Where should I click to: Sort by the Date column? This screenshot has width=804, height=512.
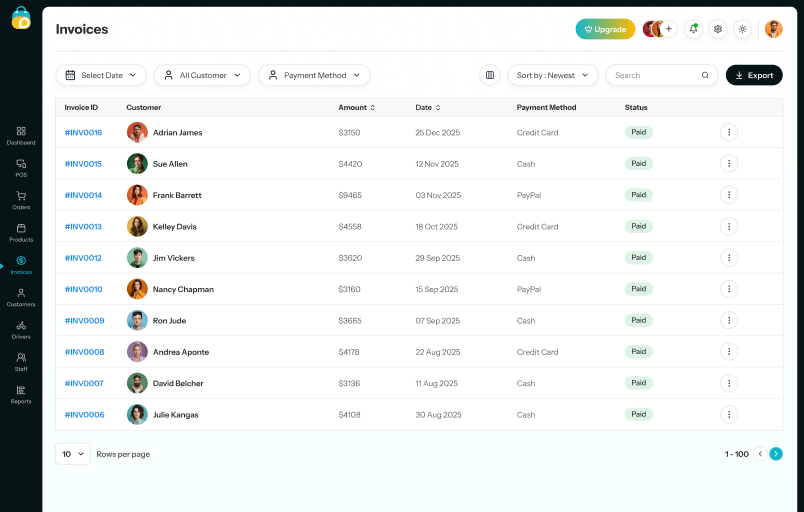pos(428,108)
